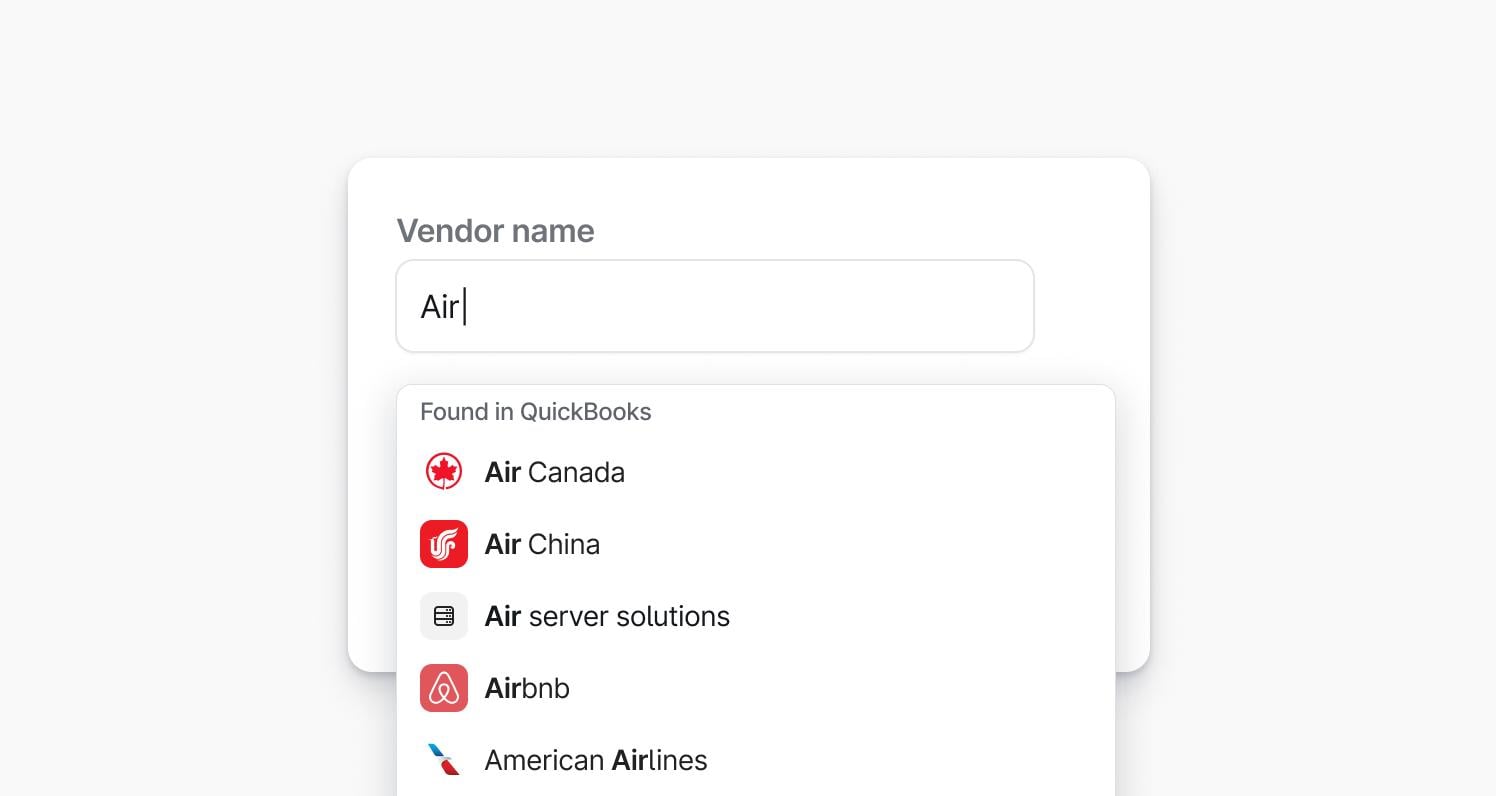Click the Vendor name label

(495, 231)
